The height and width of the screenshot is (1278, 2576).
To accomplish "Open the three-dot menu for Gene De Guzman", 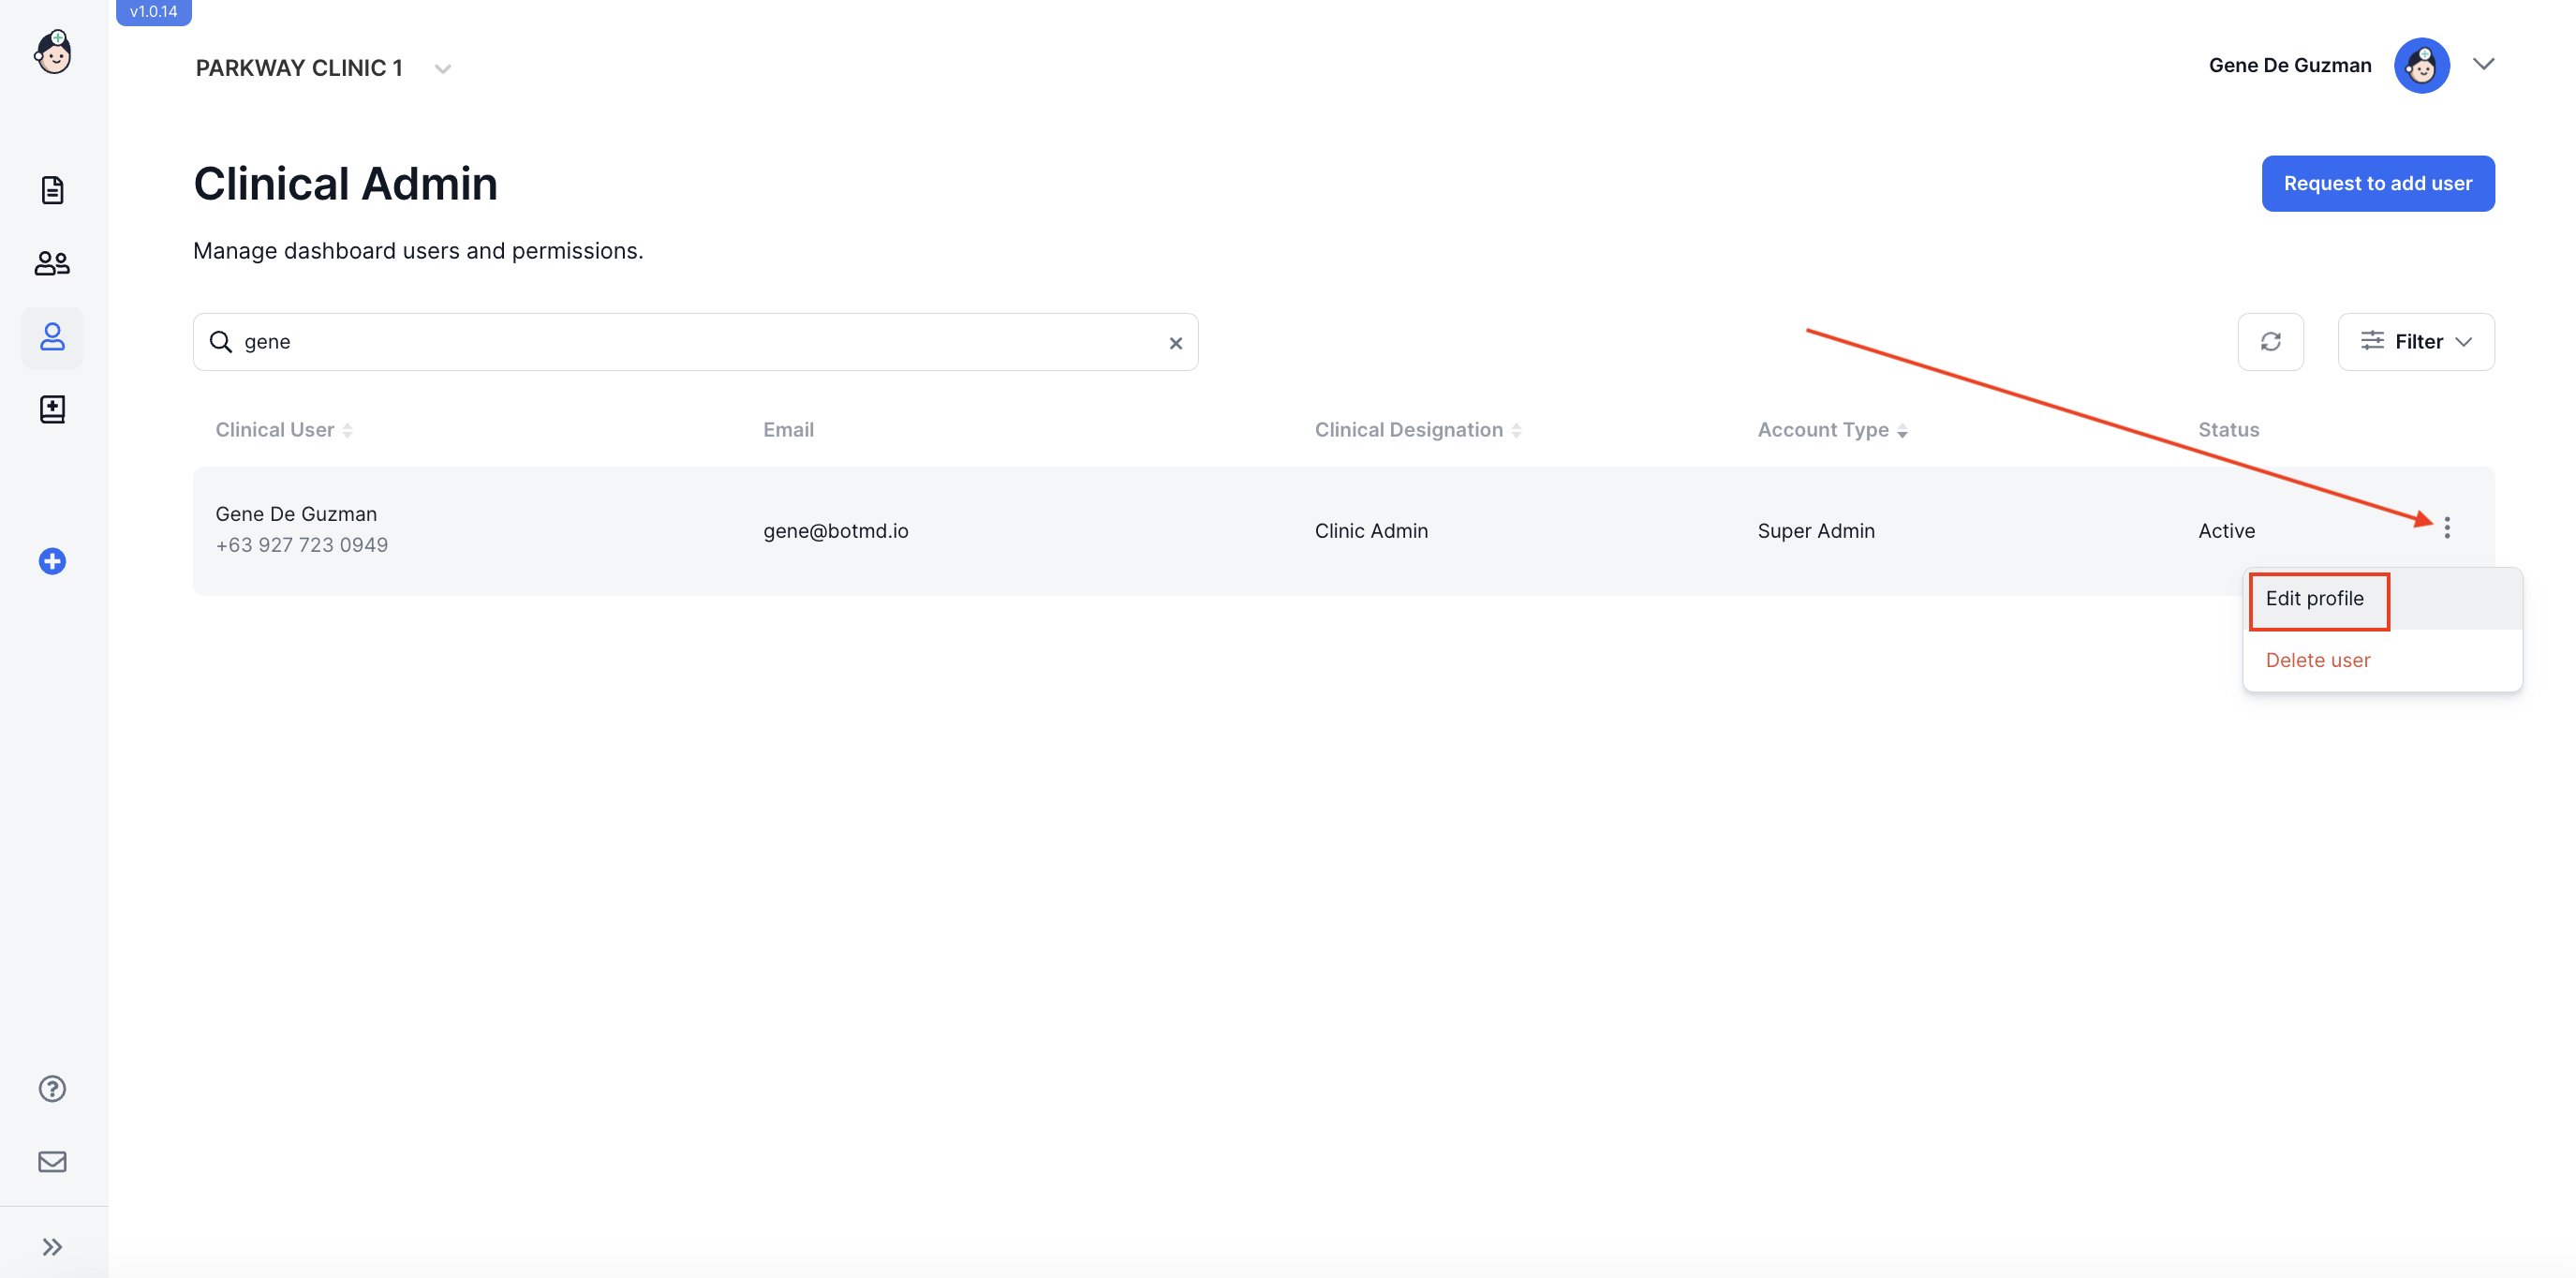I will [2447, 528].
